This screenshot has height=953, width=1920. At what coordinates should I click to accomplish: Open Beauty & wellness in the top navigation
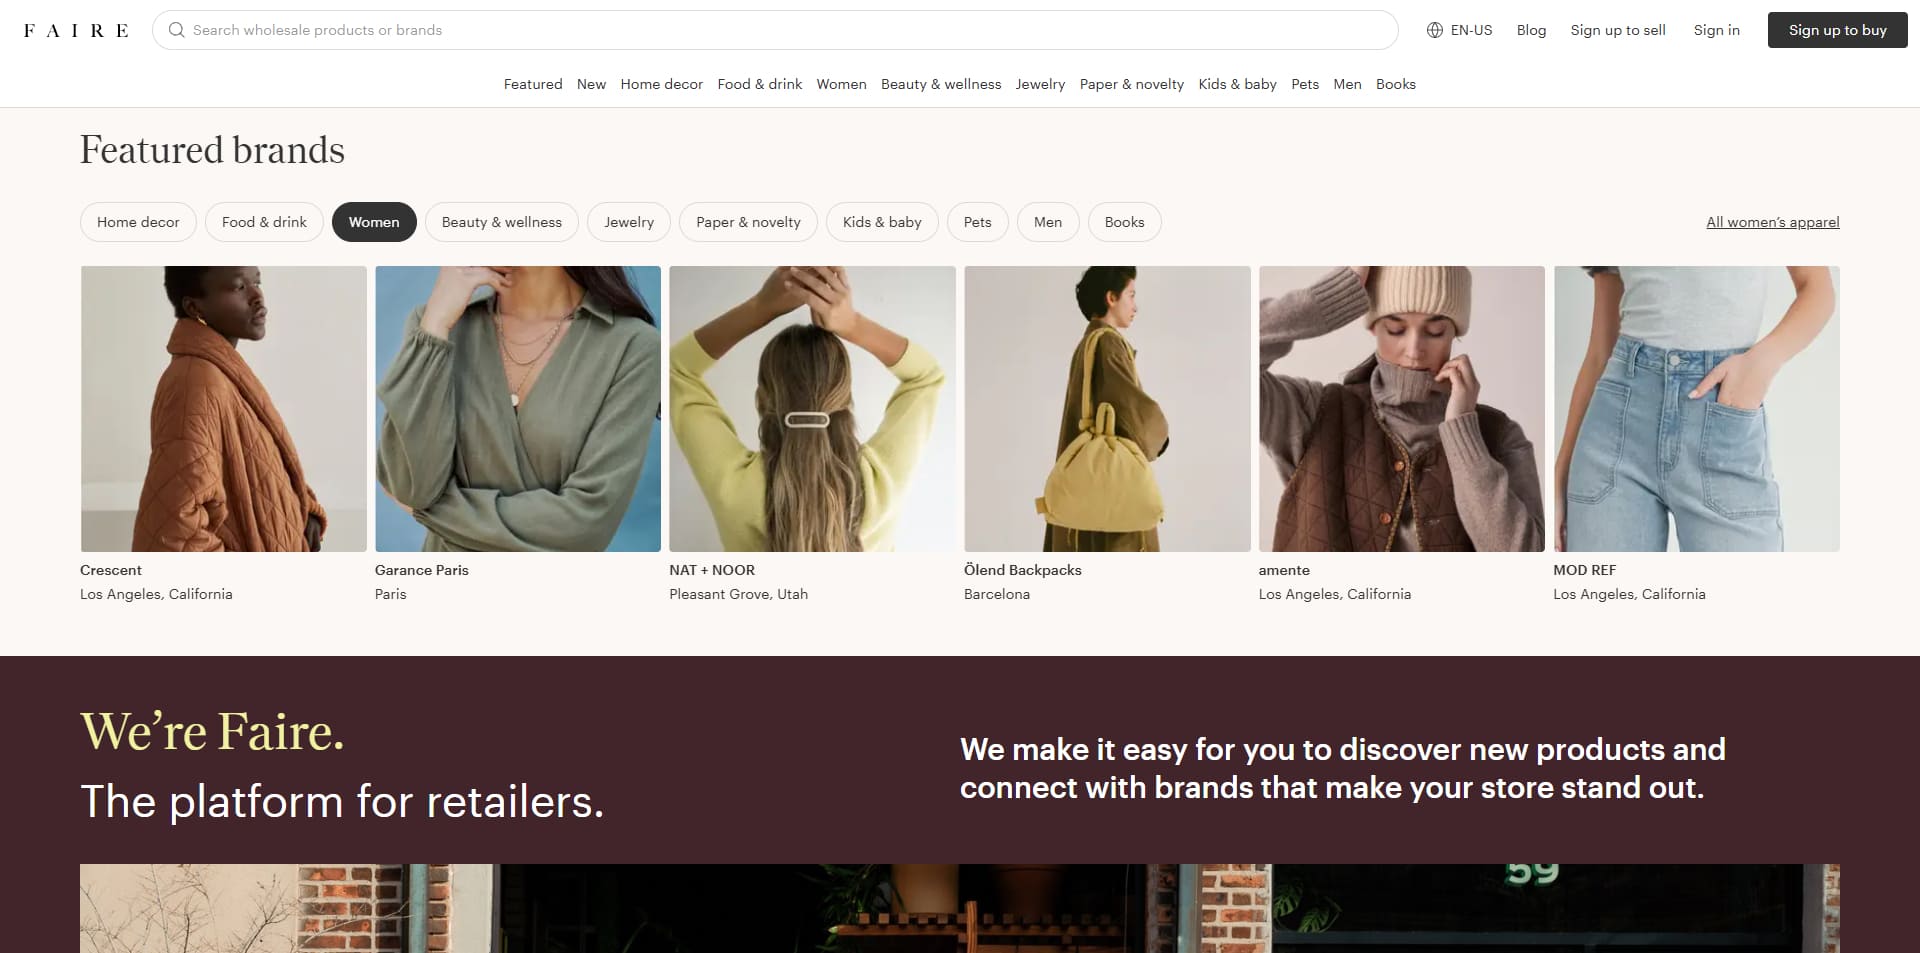(941, 84)
